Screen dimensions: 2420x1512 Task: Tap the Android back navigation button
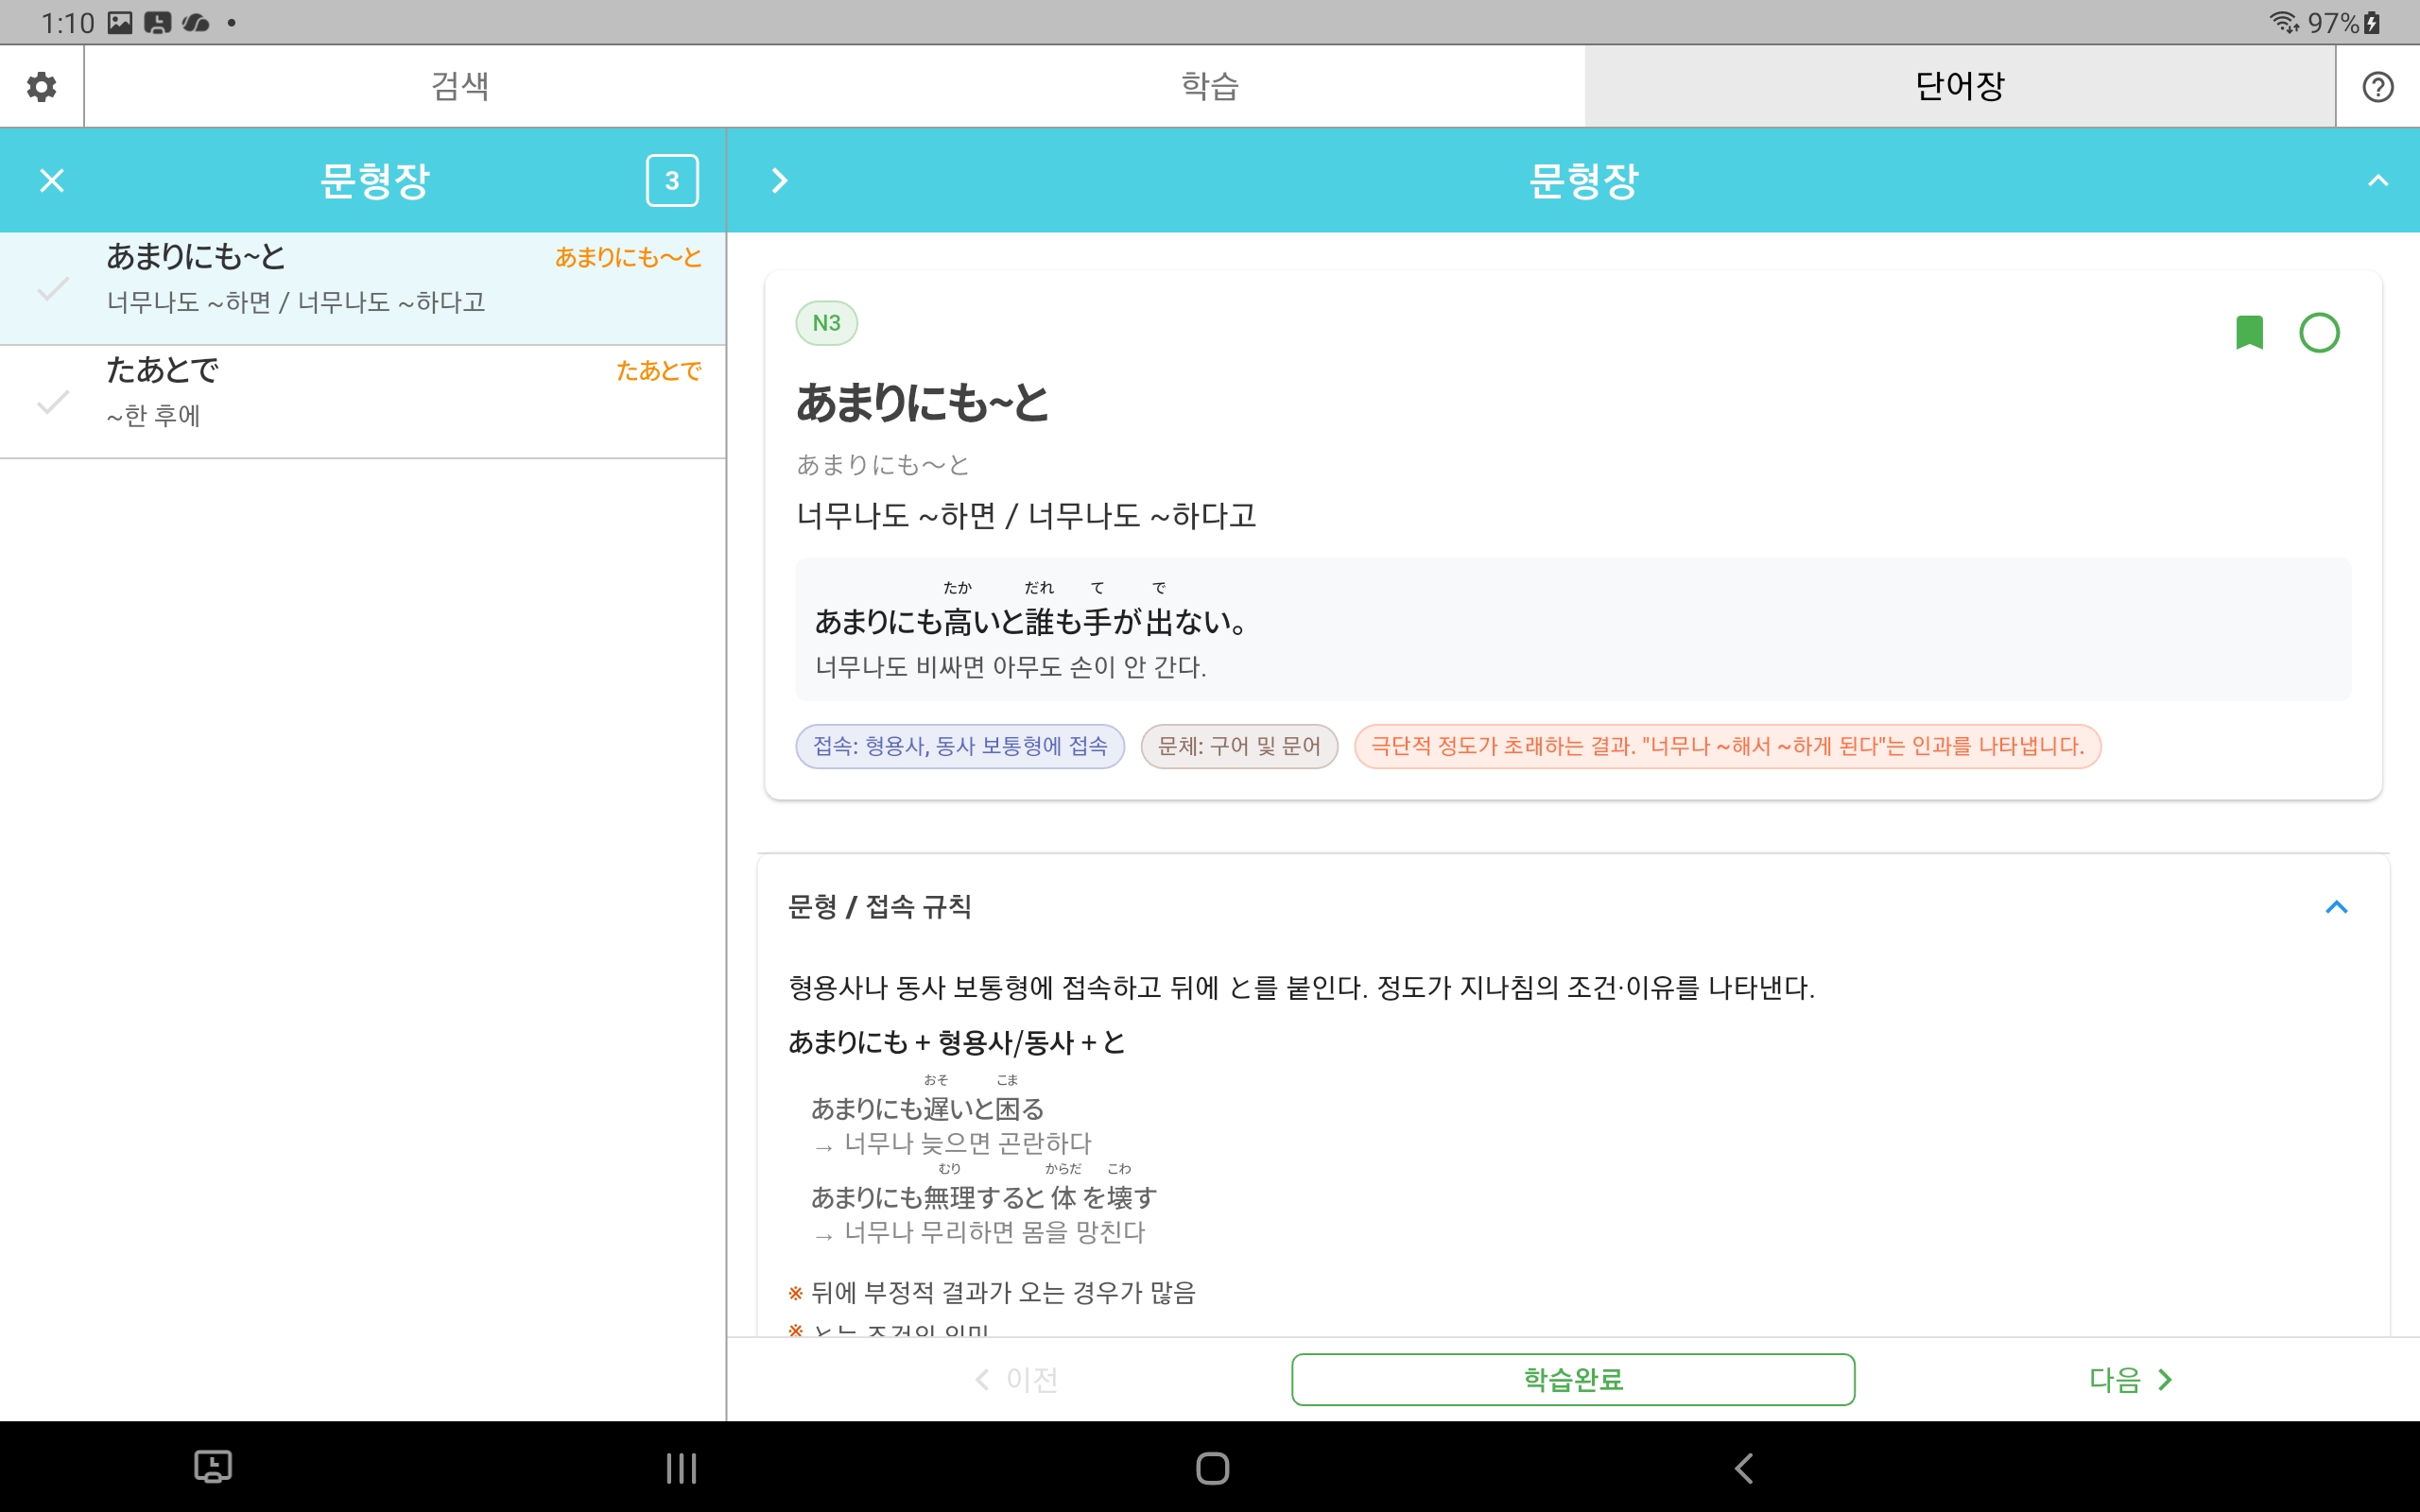[1743, 1468]
